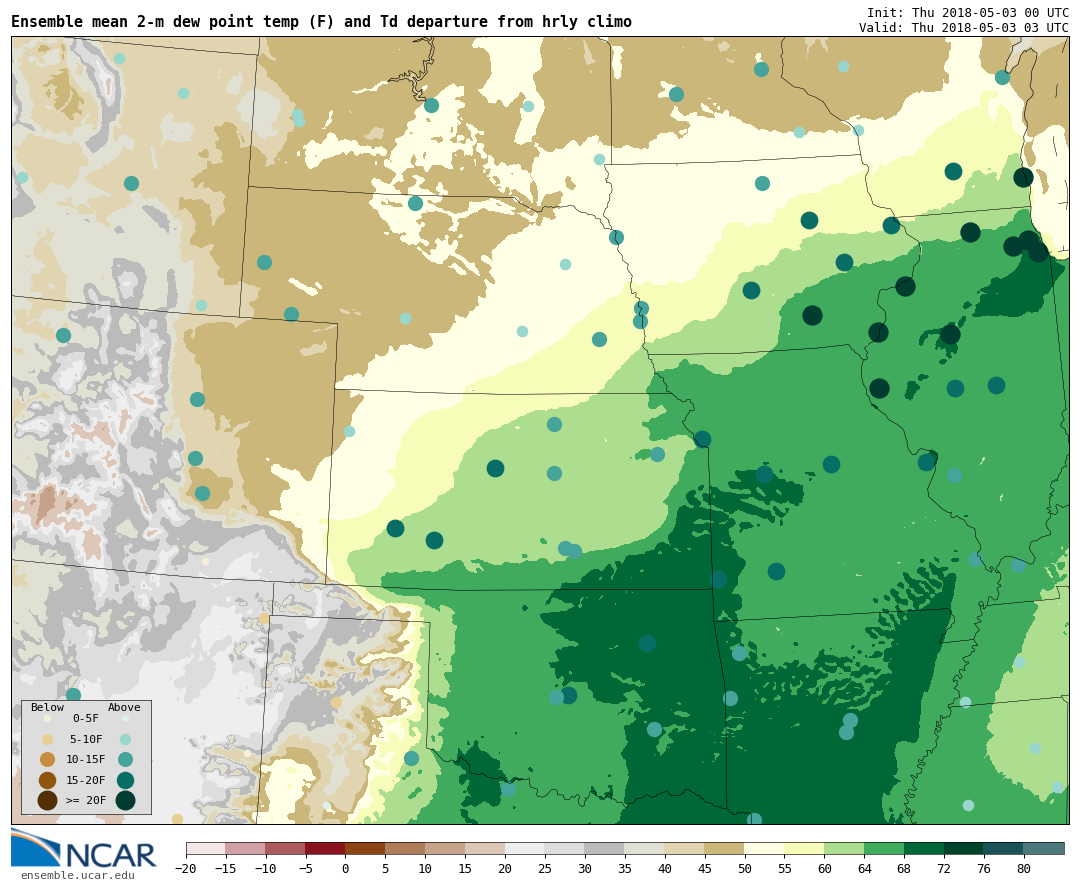Click the '50' colorbar tick label
Image resolution: width=1080 pixels, height=887 pixels.
(x=745, y=868)
